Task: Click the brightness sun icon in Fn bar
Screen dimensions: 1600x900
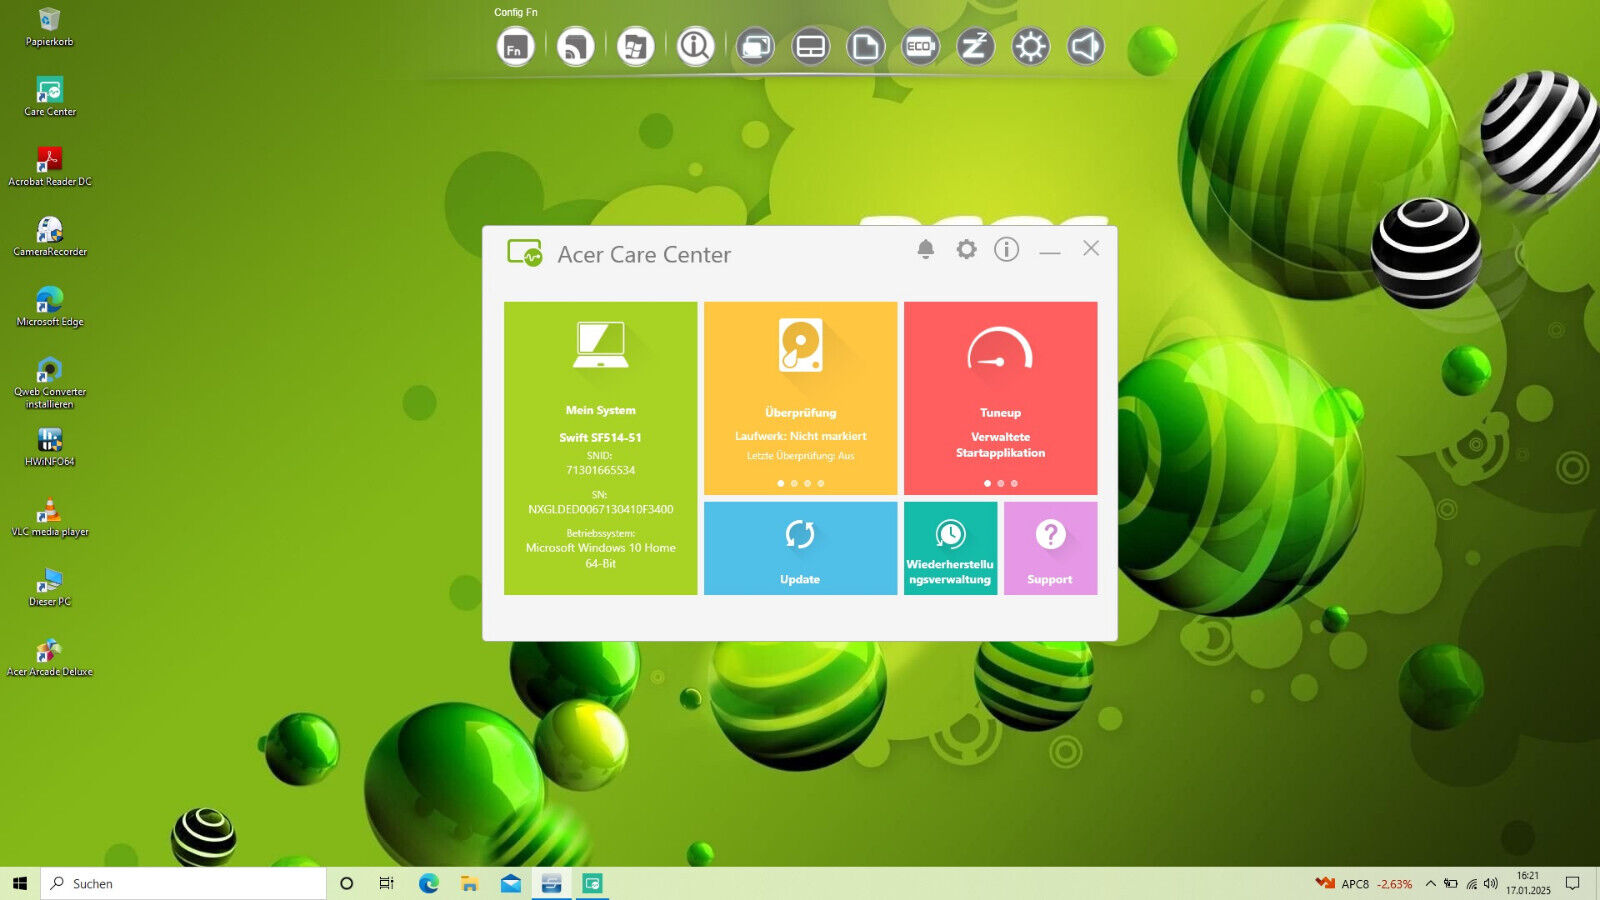Action: 1030,47
